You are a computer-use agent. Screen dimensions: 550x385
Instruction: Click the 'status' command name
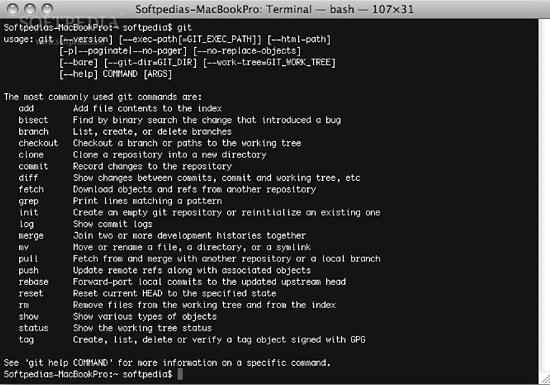33,328
